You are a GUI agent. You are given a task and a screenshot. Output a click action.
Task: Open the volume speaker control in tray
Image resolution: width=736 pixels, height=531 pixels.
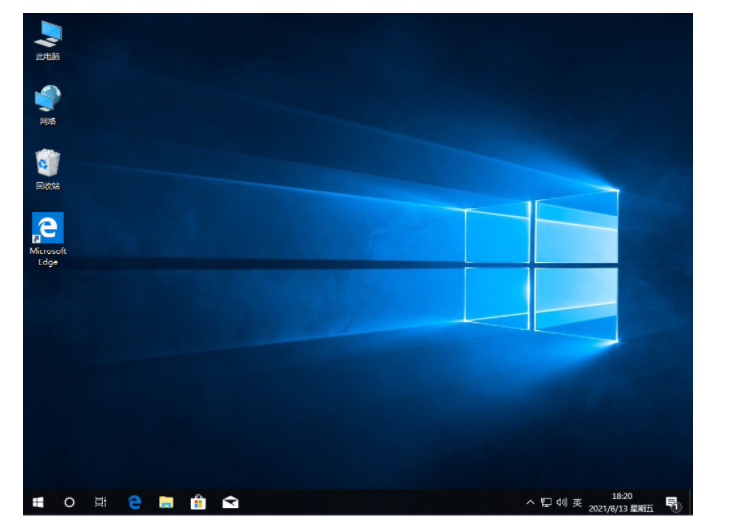pyautogui.click(x=562, y=502)
